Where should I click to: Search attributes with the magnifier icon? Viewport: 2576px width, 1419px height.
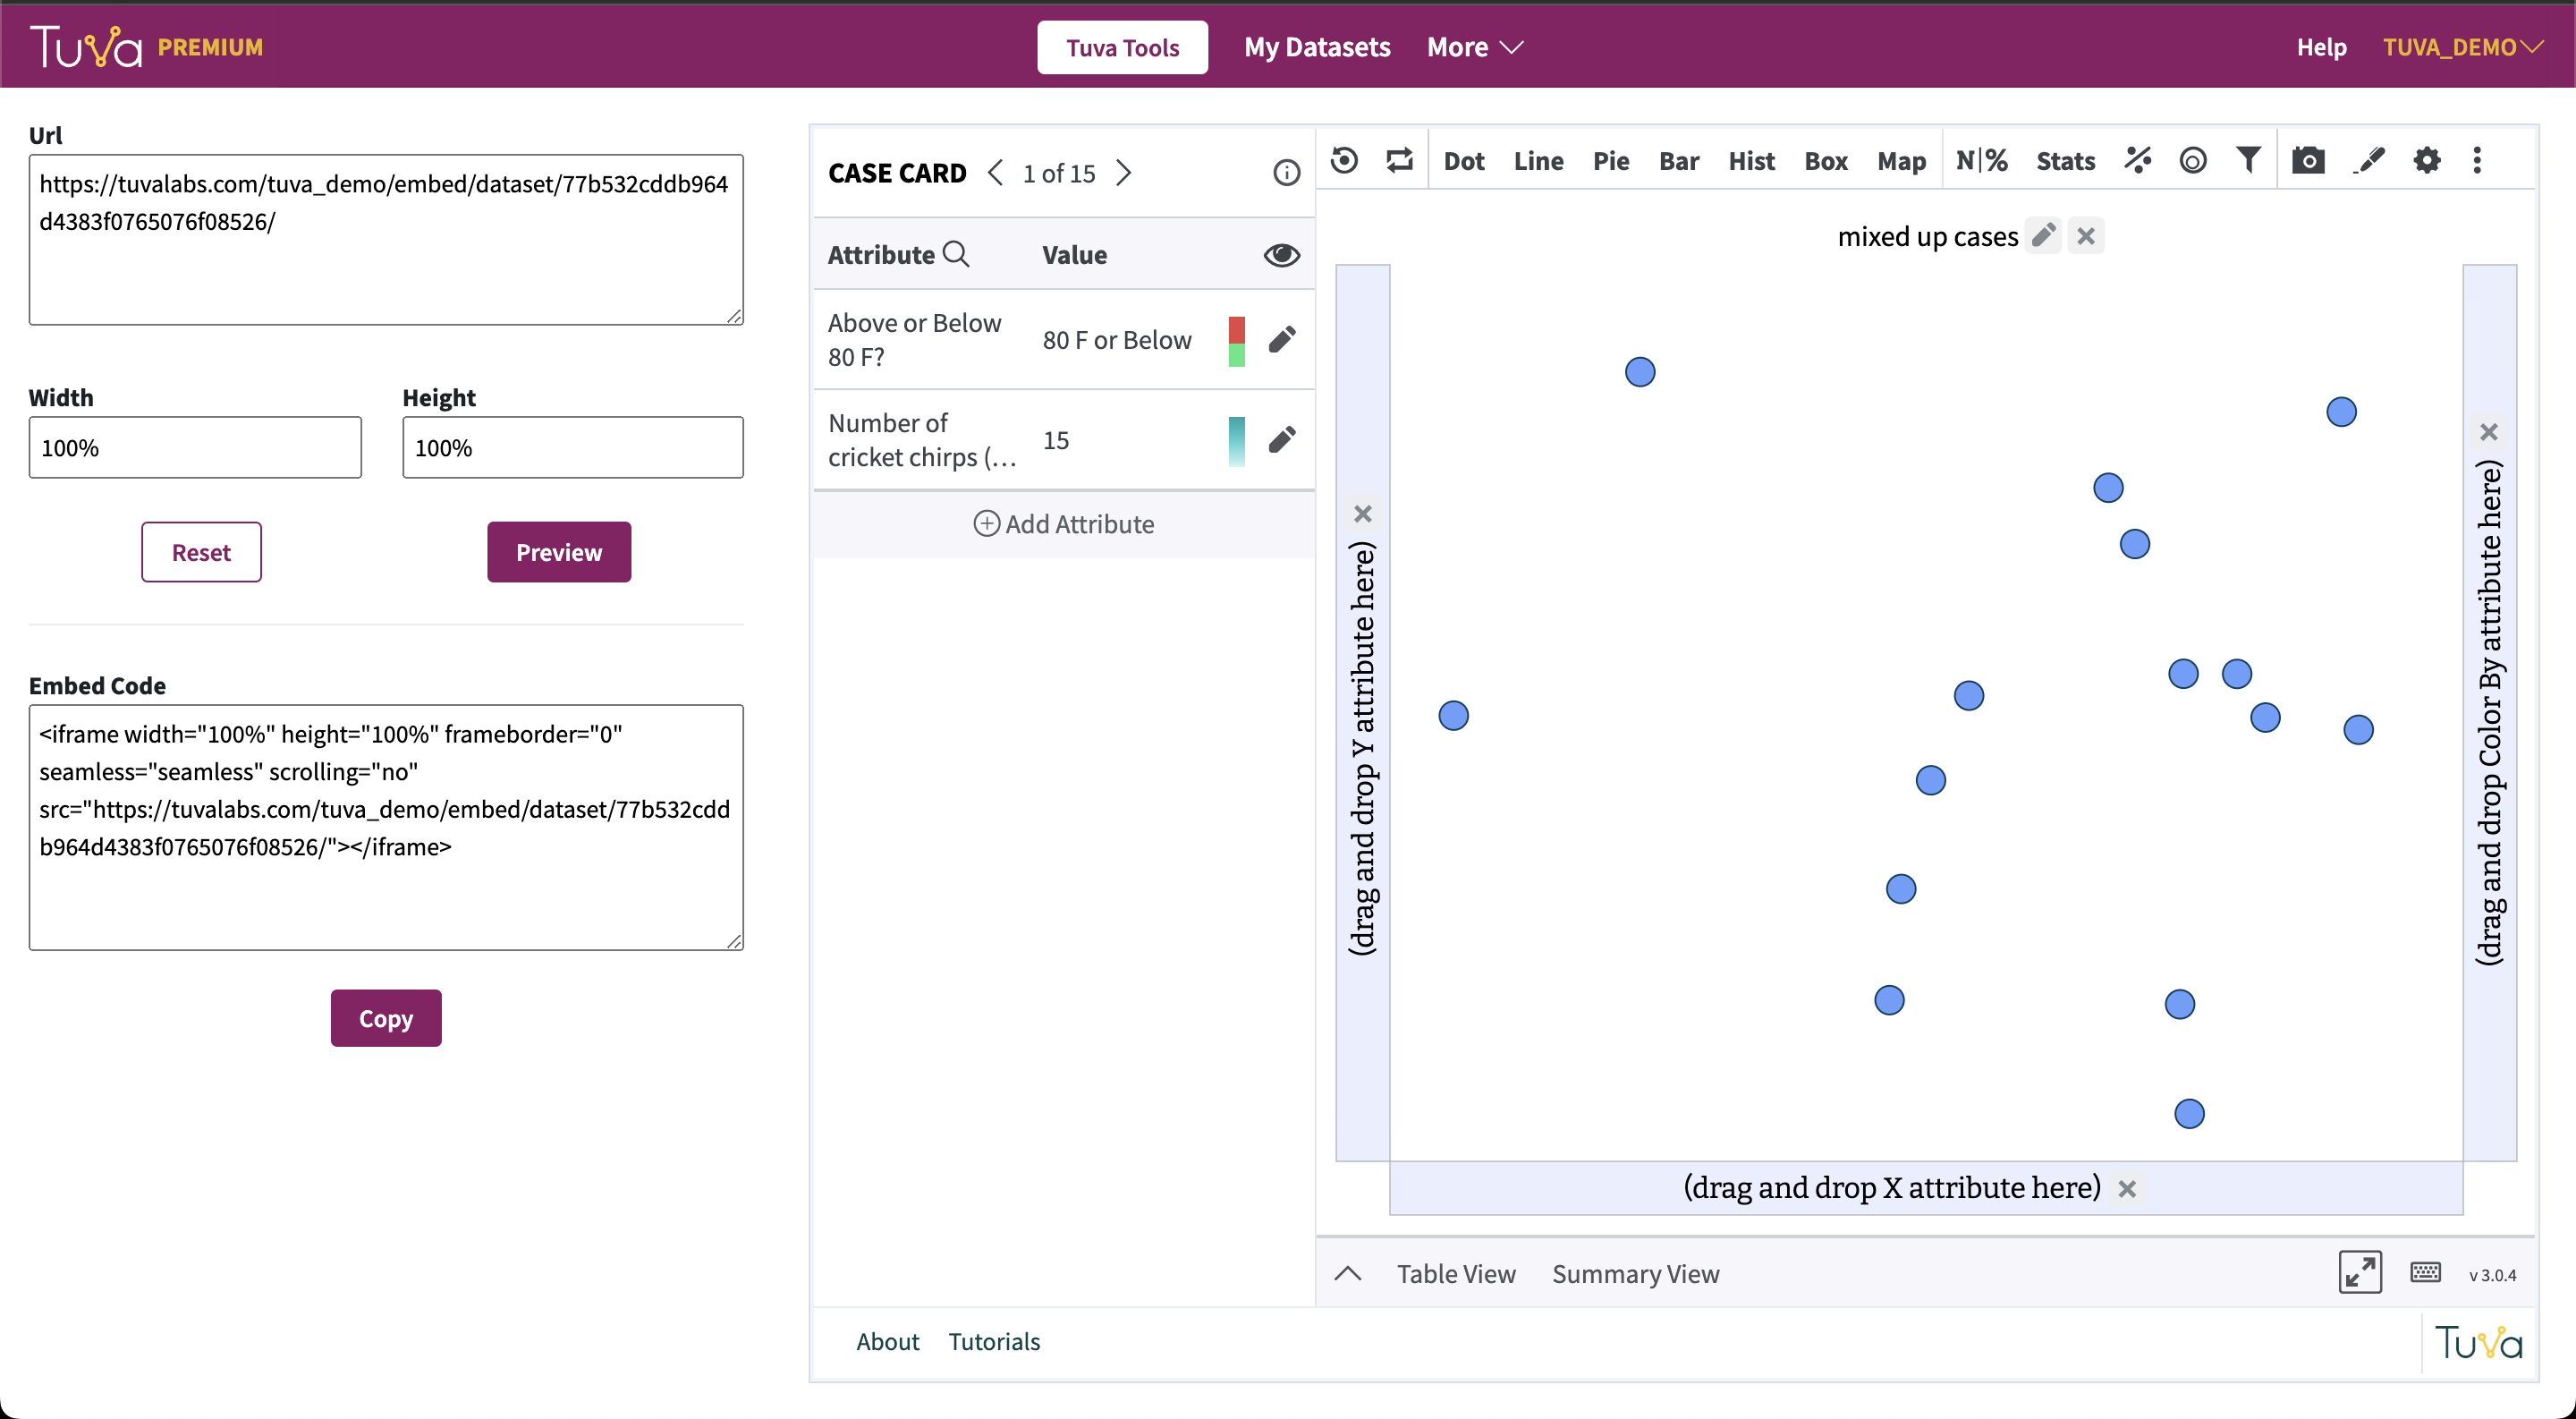coord(956,254)
